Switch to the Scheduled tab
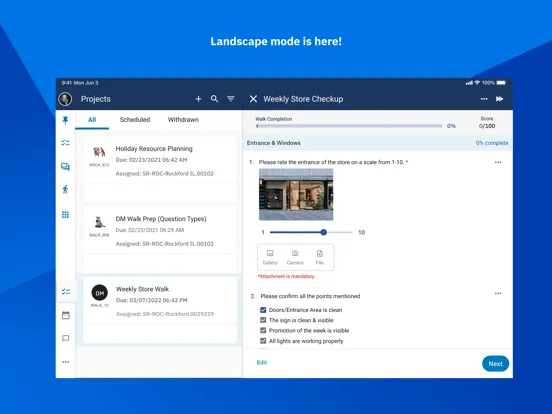The image size is (552, 414). [135, 120]
